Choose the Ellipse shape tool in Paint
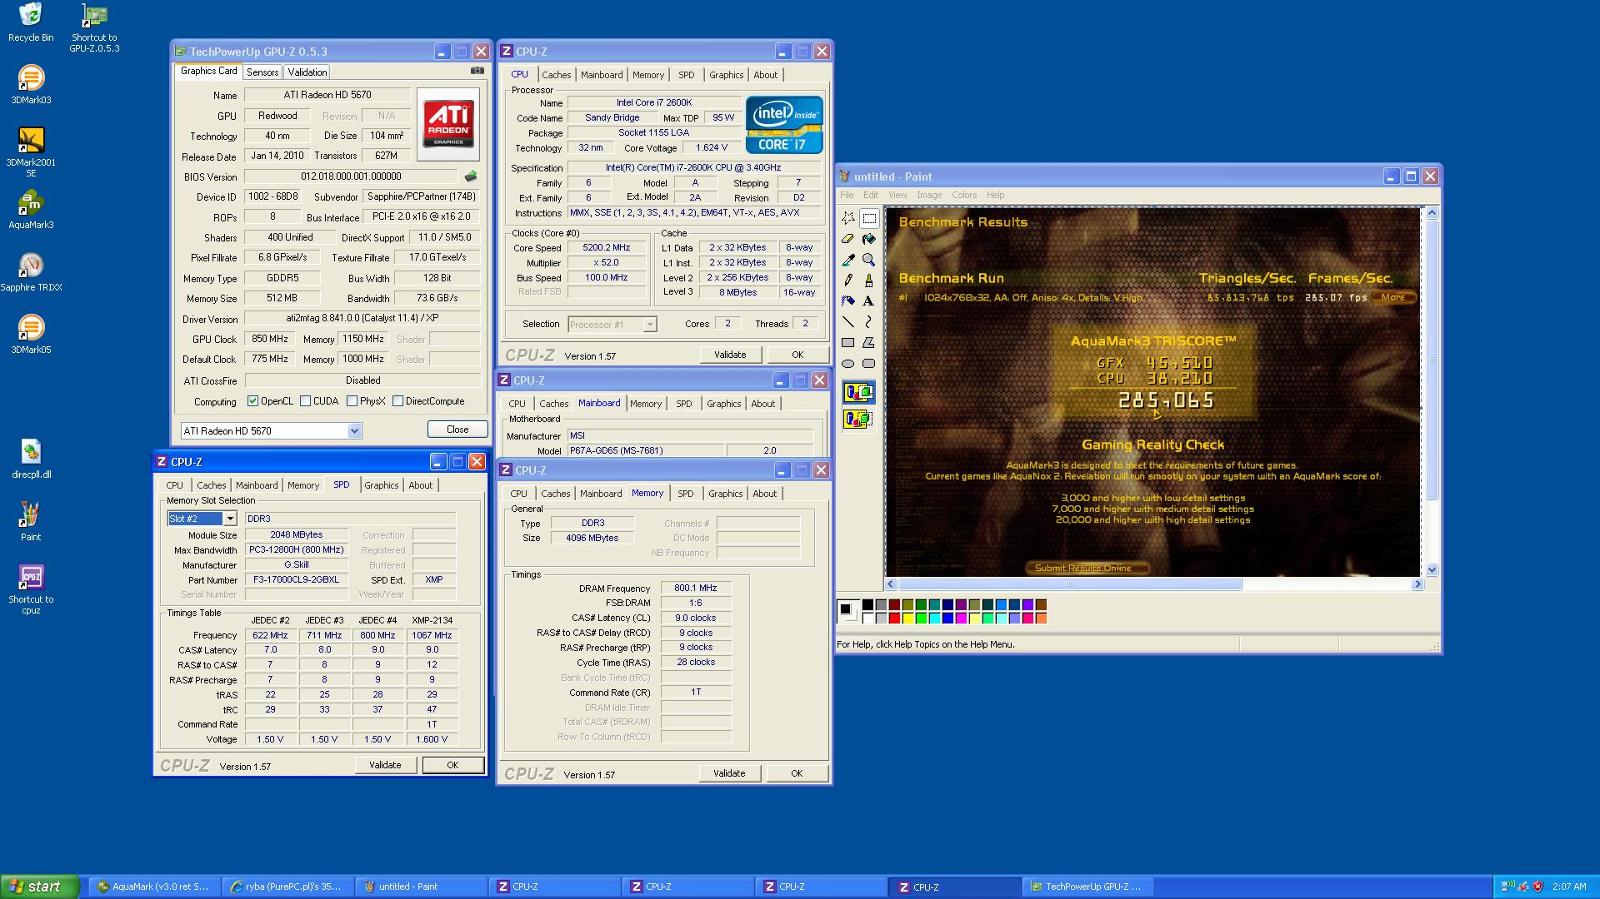Image resolution: width=1600 pixels, height=899 pixels. (848, 364)
